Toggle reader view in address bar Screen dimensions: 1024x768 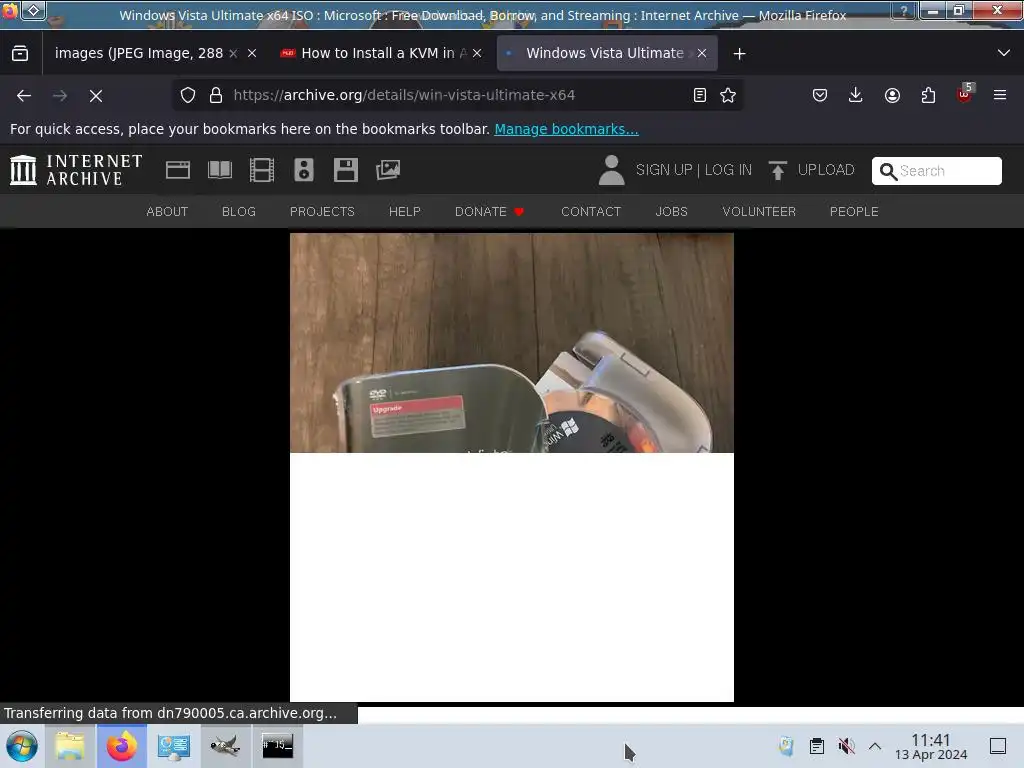pyautogui.click(x=699, y=95)
